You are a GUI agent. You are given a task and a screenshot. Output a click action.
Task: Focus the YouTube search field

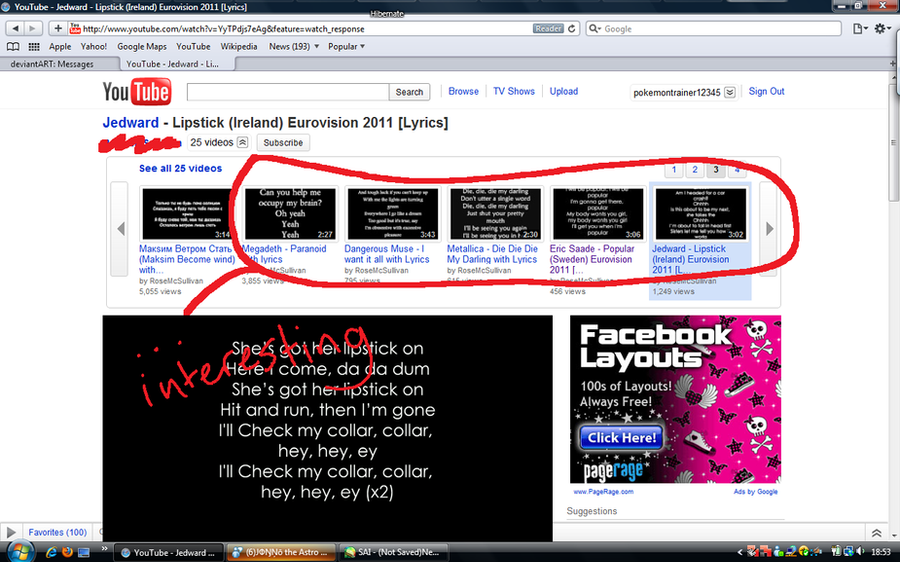tap(288, 92)
